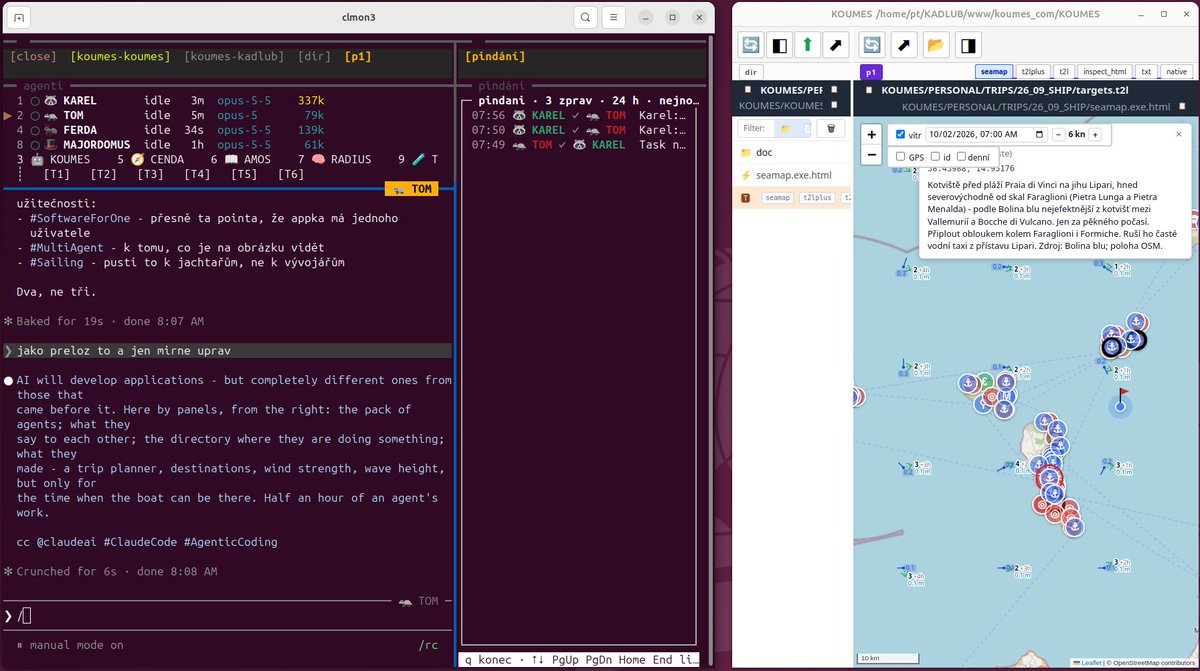Zoom out the sea map with the minus button
Screen dimensions: 1200x671
[x=872, y=155]
